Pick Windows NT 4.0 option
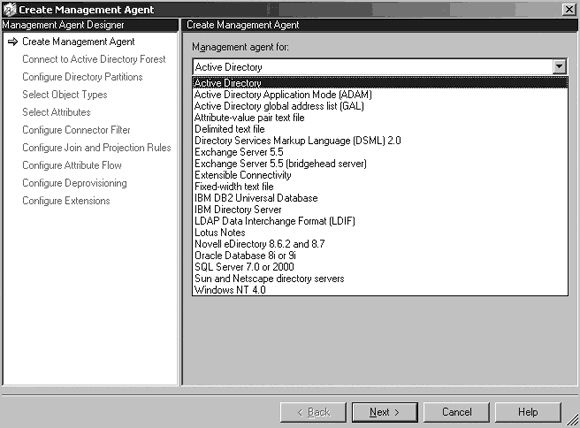This screenshot has height=428, width=580. (x=380, y=290)
